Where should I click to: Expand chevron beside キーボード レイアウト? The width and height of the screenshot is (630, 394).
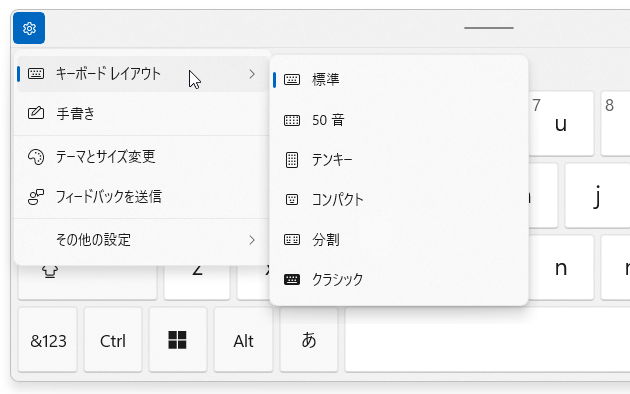pos(252,74)
